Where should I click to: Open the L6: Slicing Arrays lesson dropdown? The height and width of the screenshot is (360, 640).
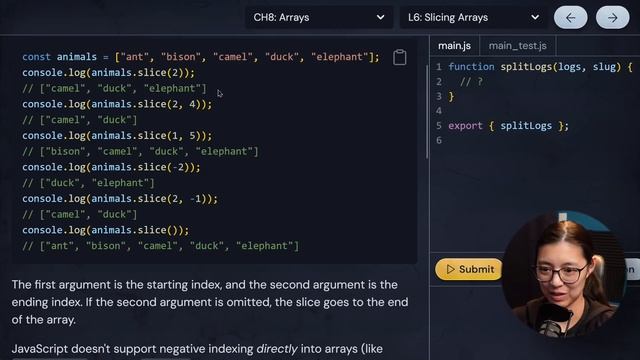coord(473,18)
